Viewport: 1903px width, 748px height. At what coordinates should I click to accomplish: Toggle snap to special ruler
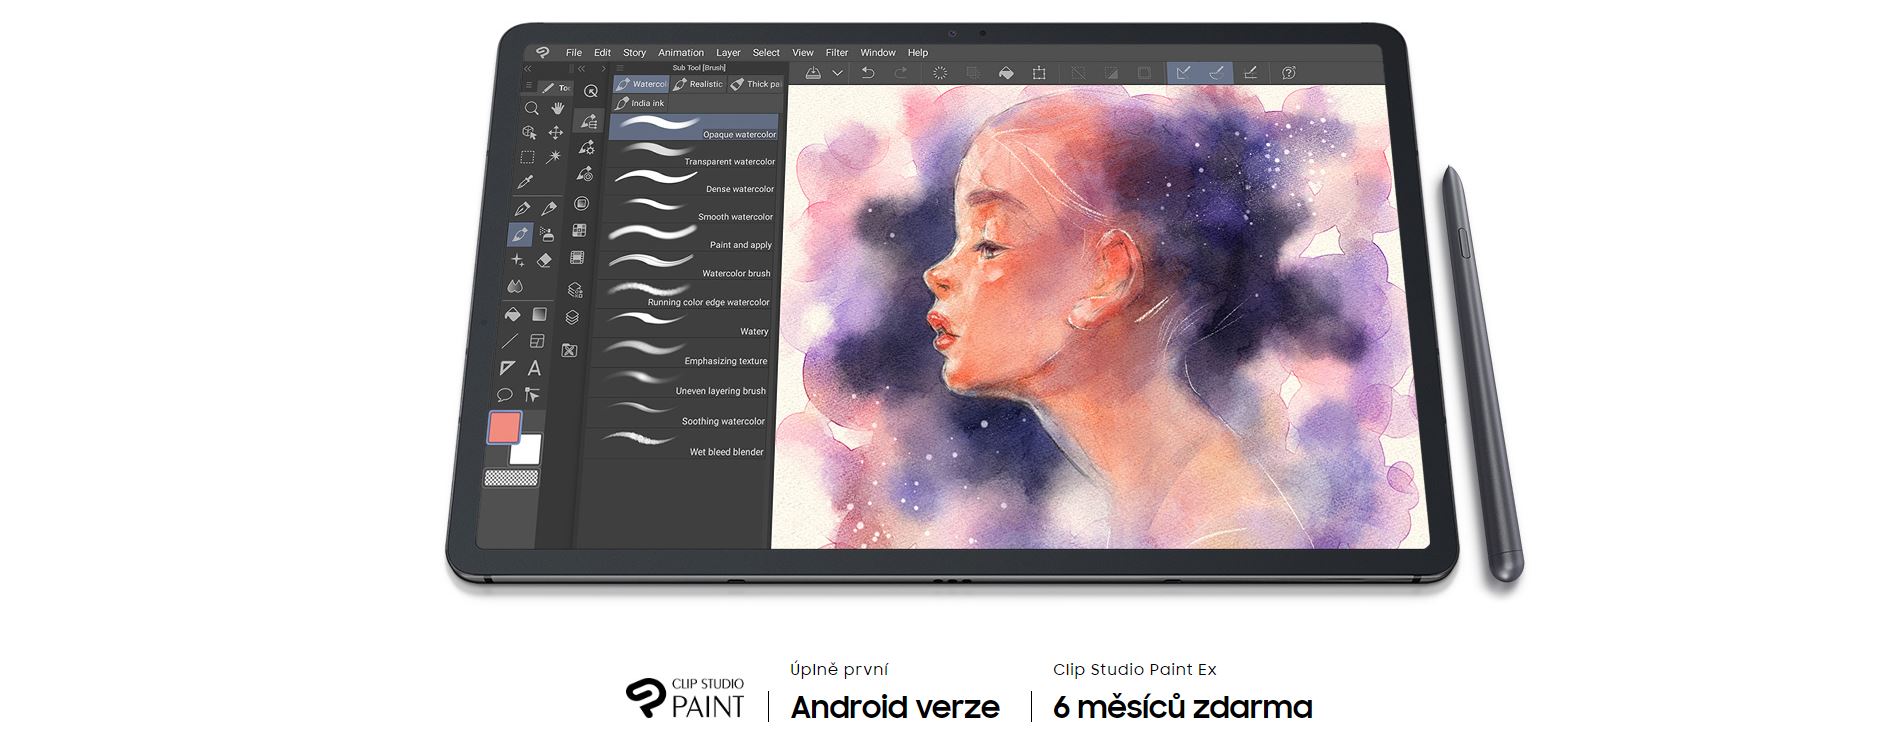click(1216, 73)
